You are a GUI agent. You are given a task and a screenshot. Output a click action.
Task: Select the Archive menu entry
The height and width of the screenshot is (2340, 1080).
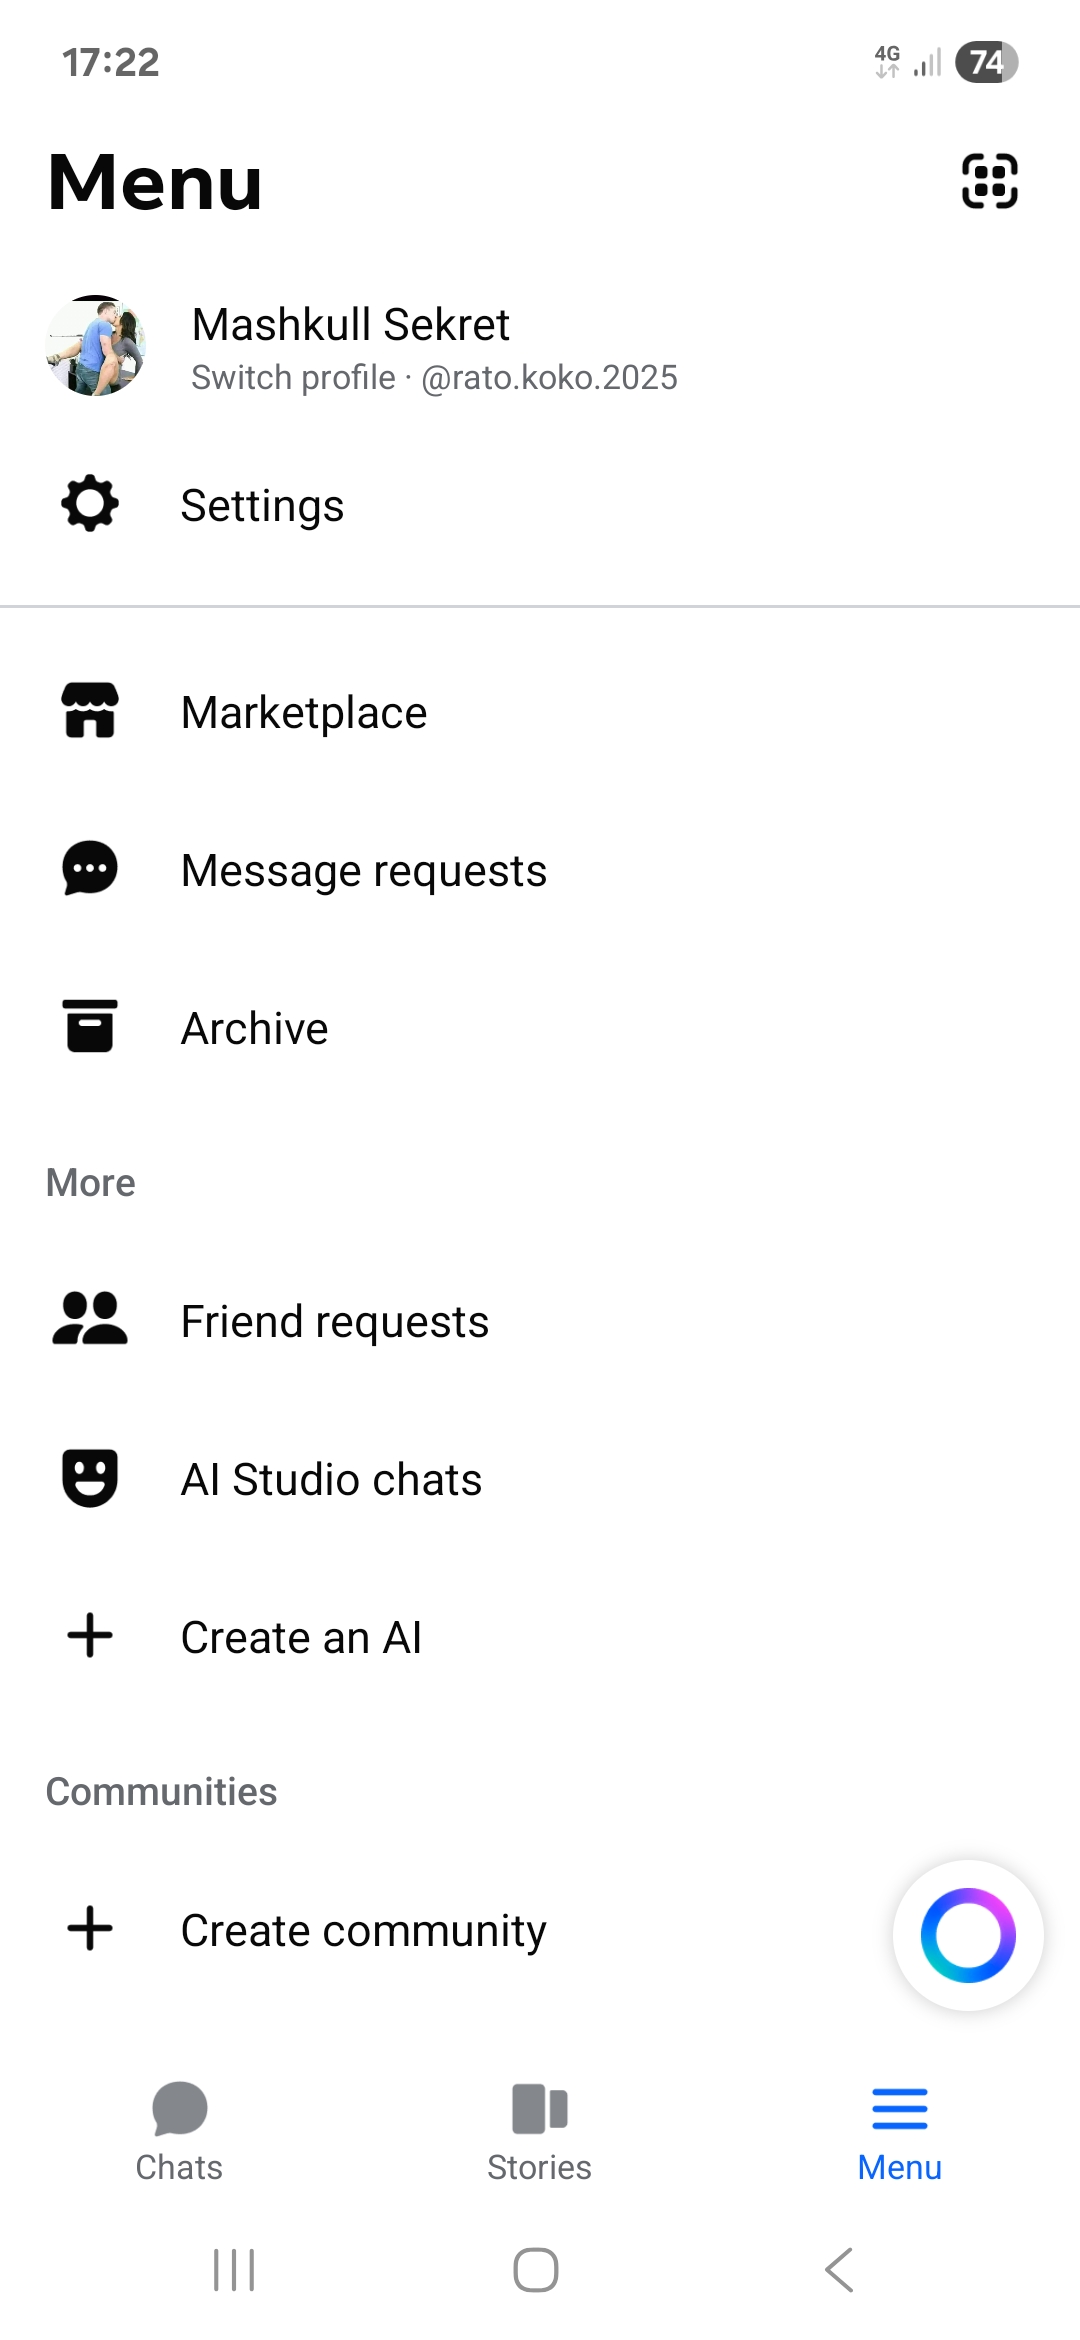(255, 1029)
